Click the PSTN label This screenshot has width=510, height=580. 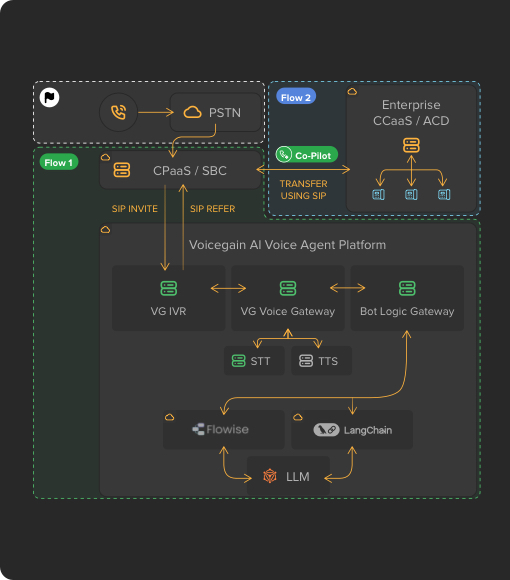tap(224, 112)
